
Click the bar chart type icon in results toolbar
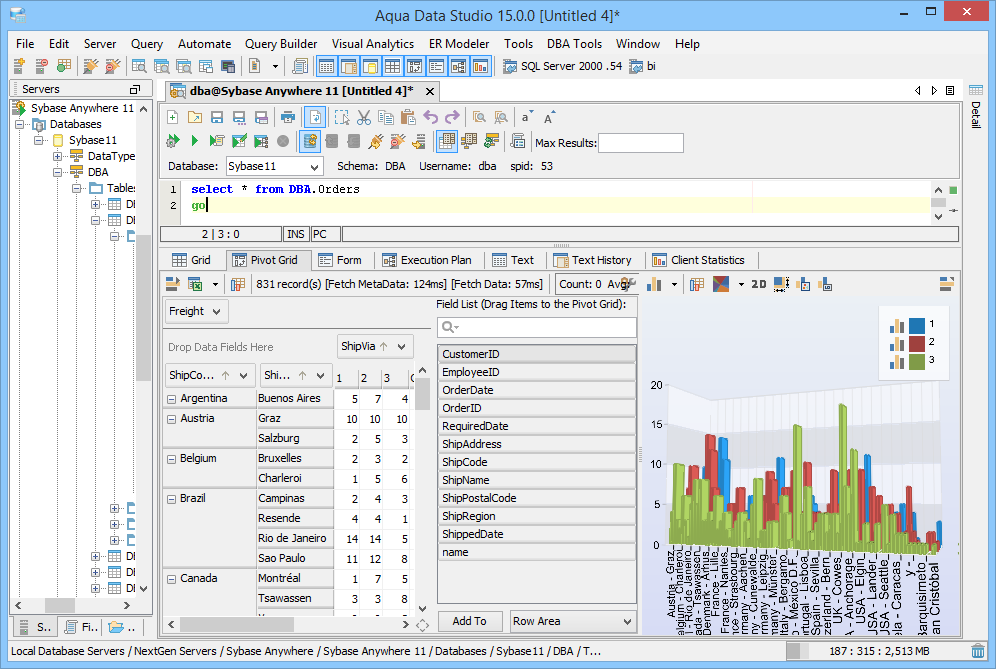(654, 285)
